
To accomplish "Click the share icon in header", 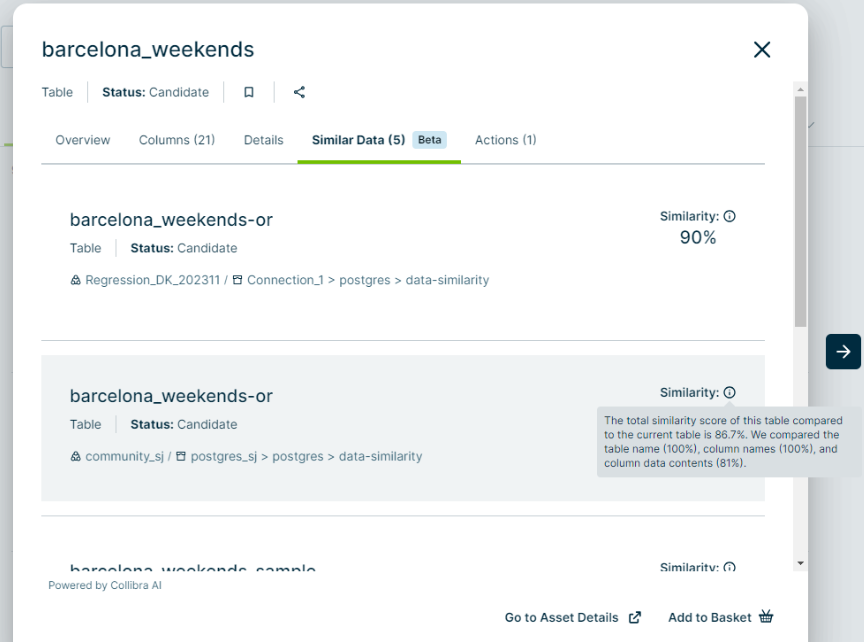I will point(299,92).
